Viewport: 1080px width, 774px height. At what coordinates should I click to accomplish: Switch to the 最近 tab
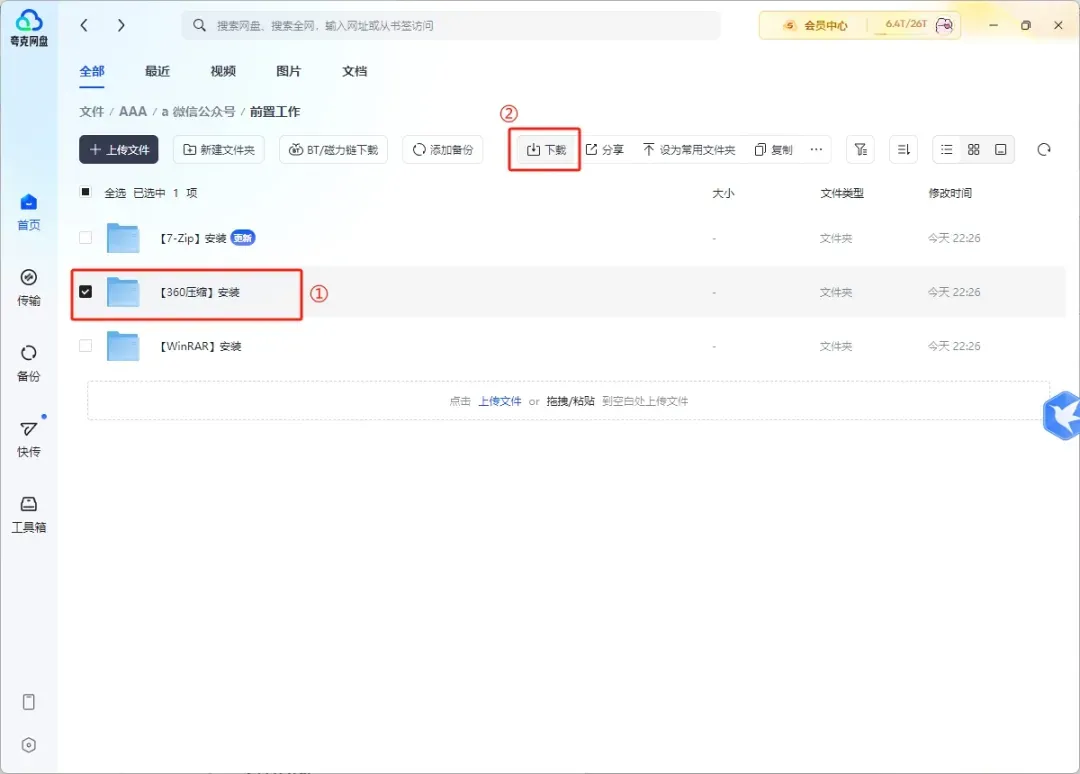(x=157, y=71)
